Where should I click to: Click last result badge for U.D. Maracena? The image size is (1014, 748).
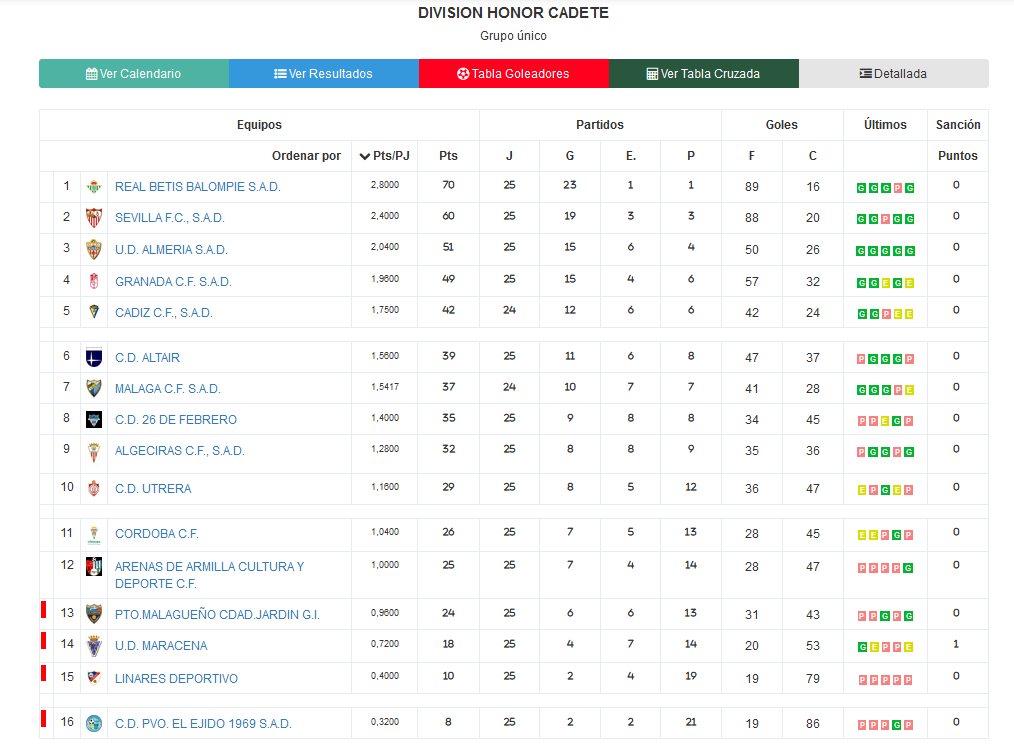coord(909,647)
